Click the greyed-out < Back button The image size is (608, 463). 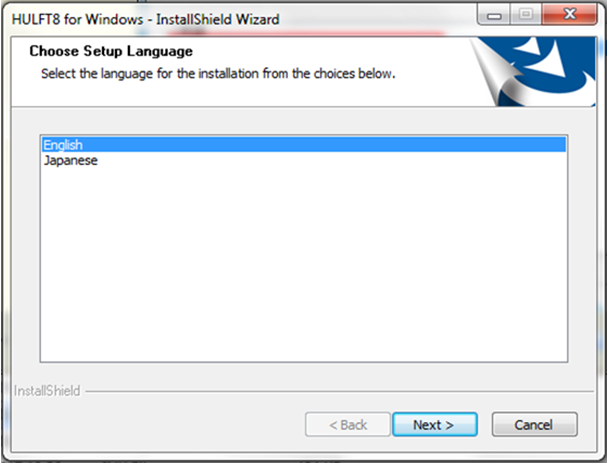(x=348, y=425)
